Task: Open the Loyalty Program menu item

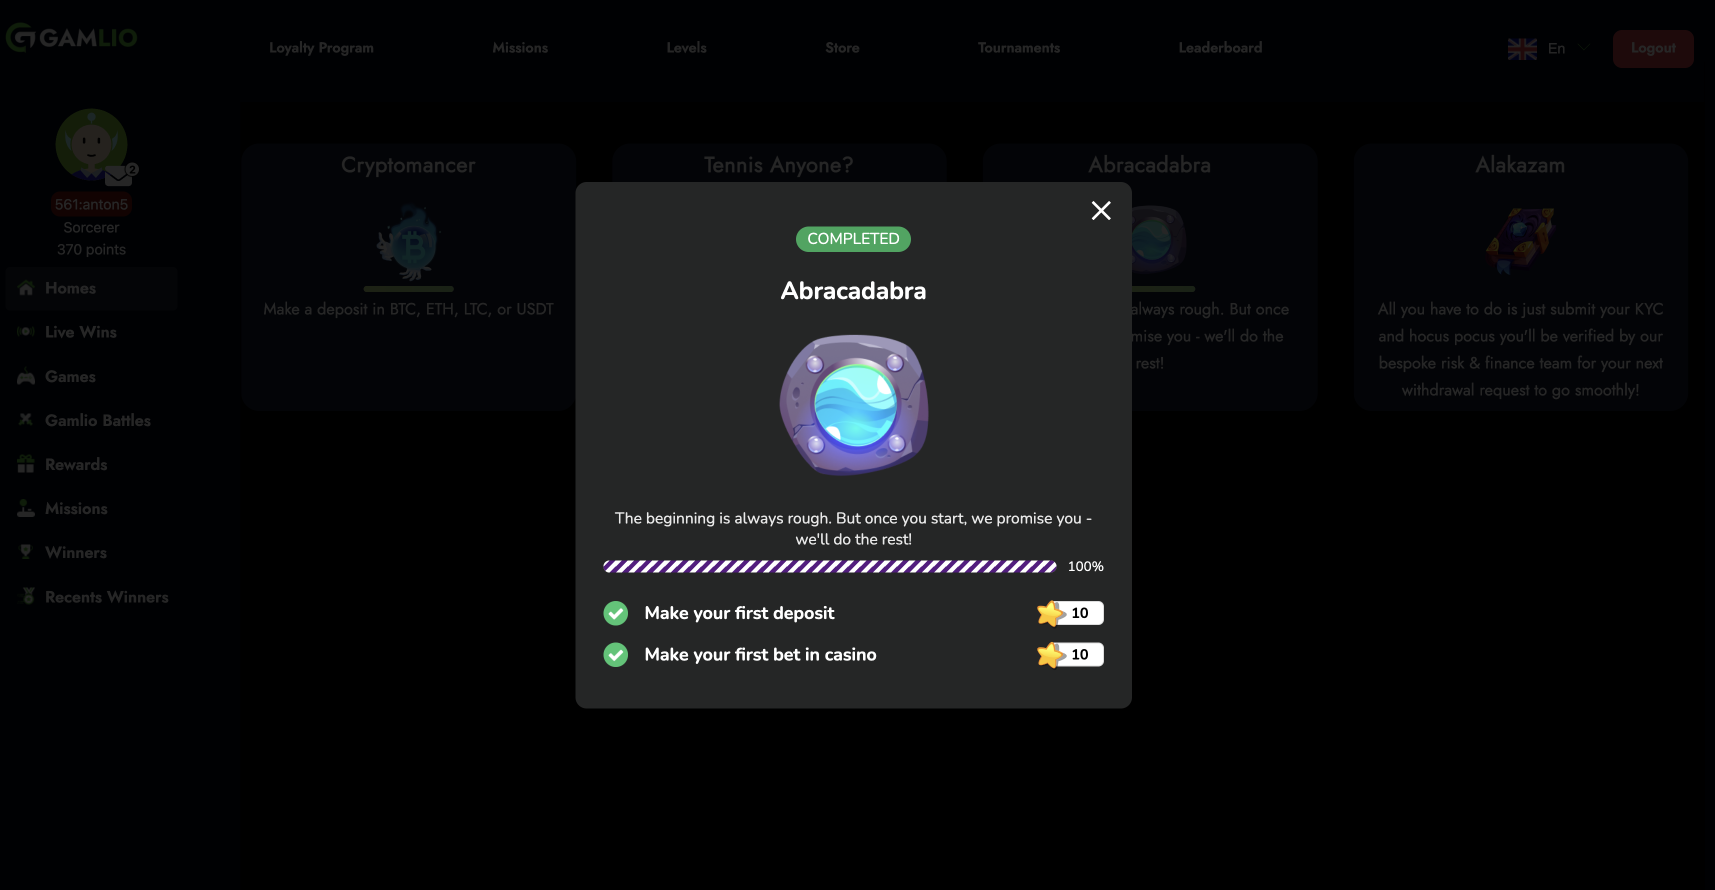Action: pyautogui.click(x=321, y=48)
